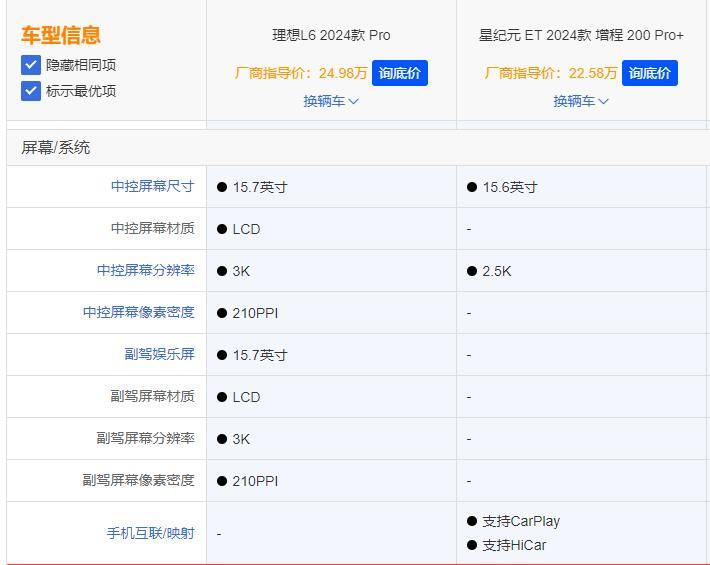Click the 车型信息 heading

point(61,35)
